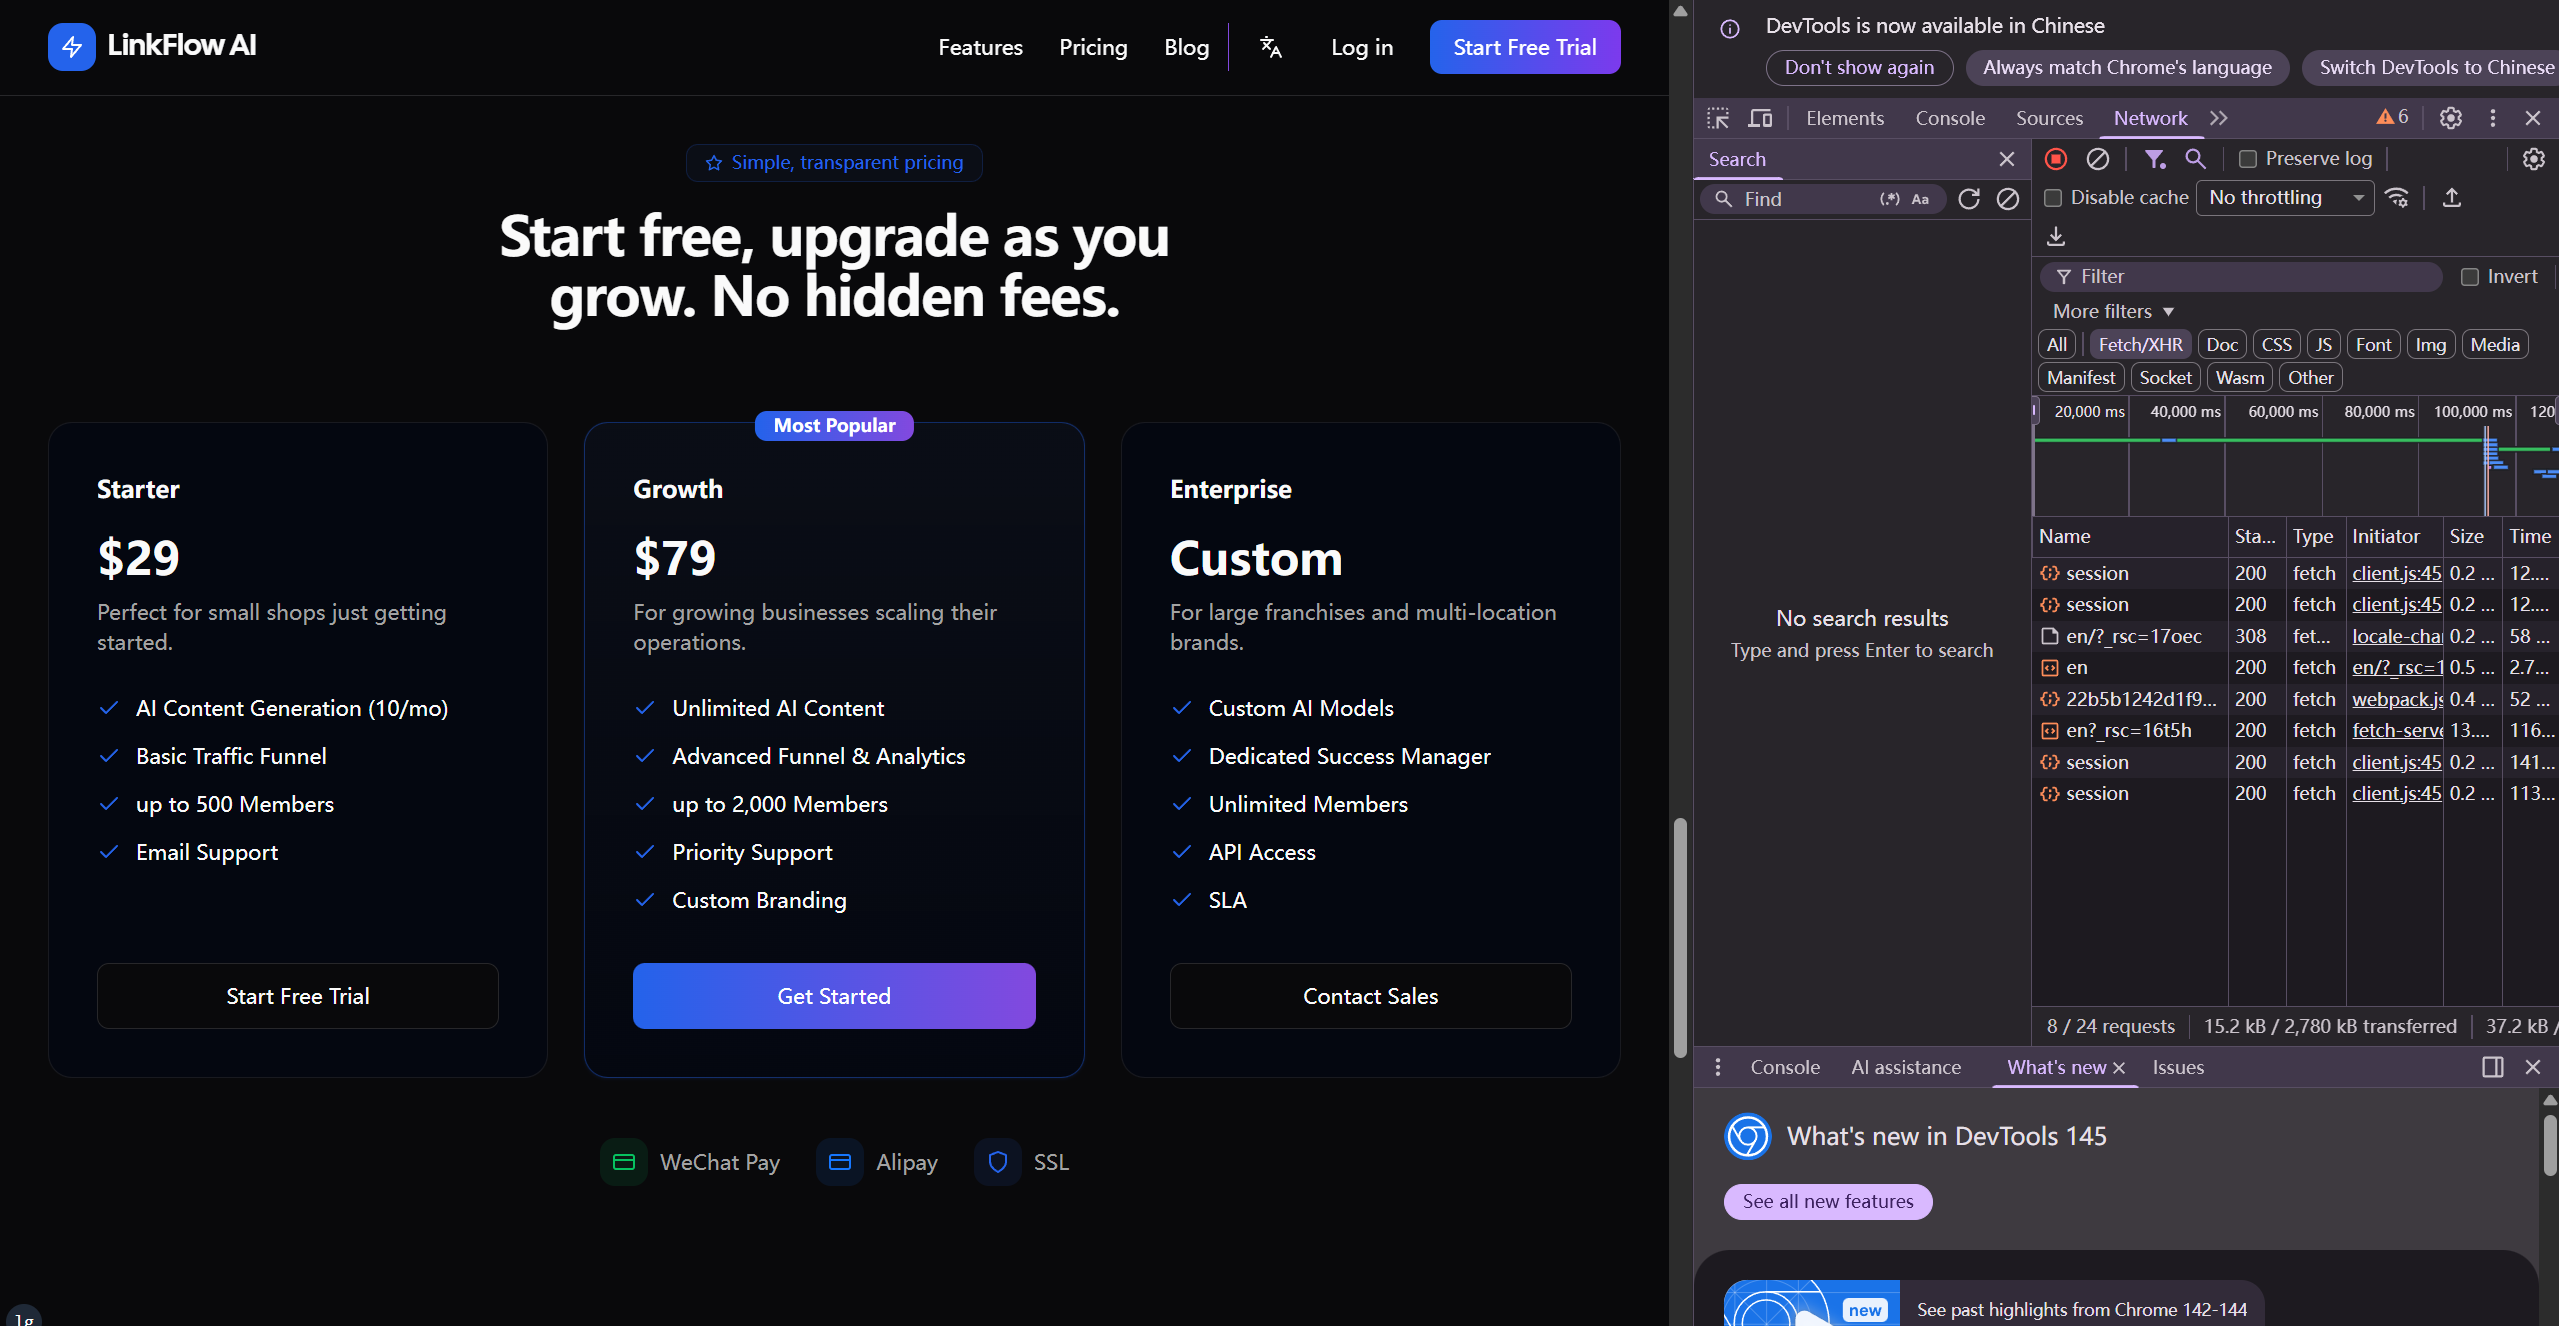
Task: Open the language translate icon in navbar
Action: click(x=1270, y=47)
